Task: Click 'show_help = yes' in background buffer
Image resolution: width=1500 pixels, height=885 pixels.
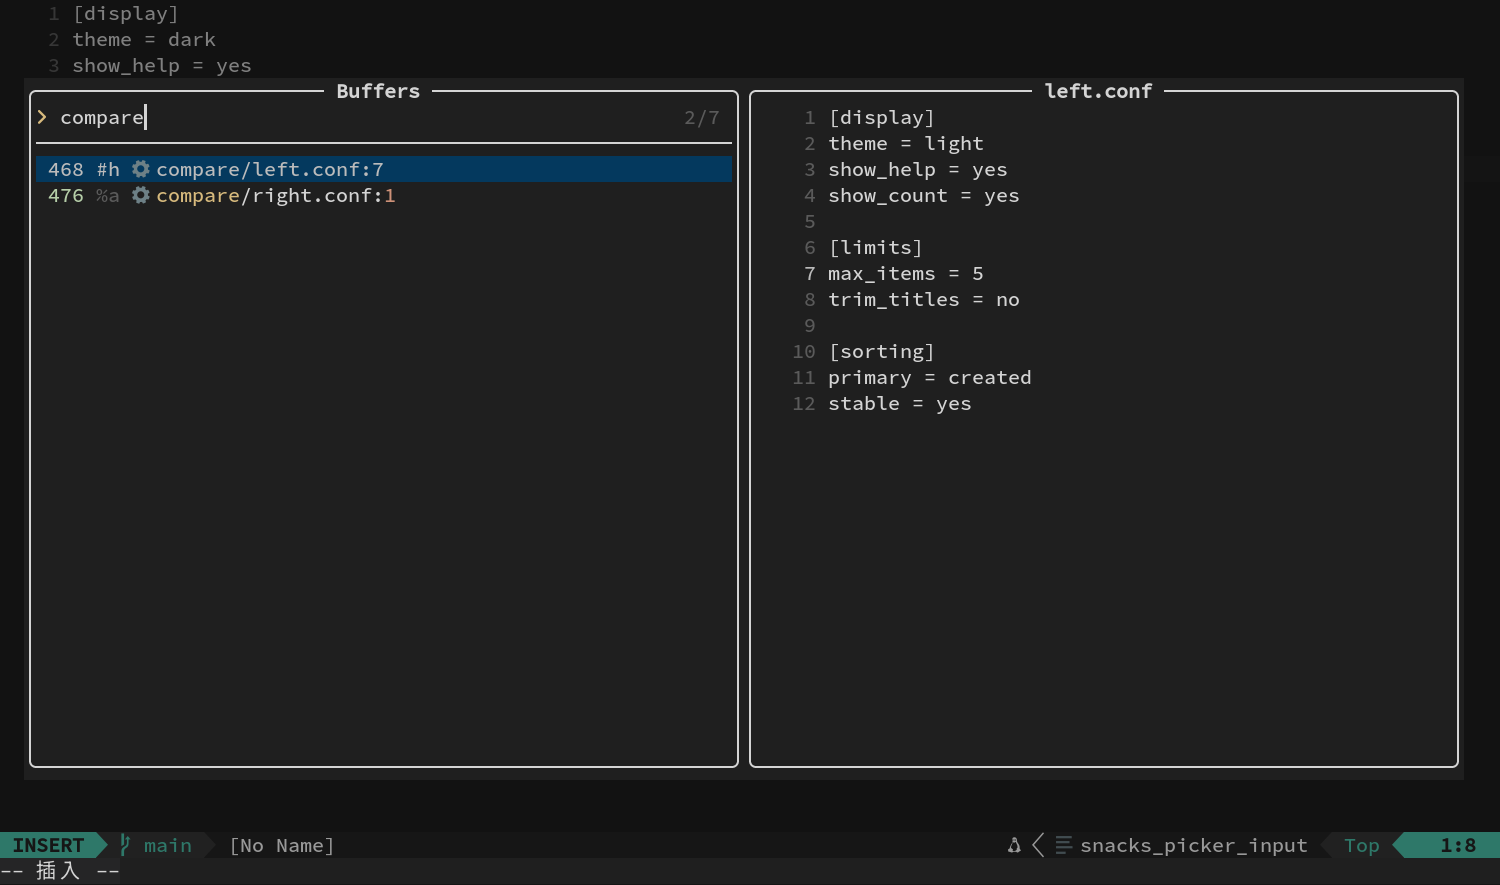Action: click(162, 65)
